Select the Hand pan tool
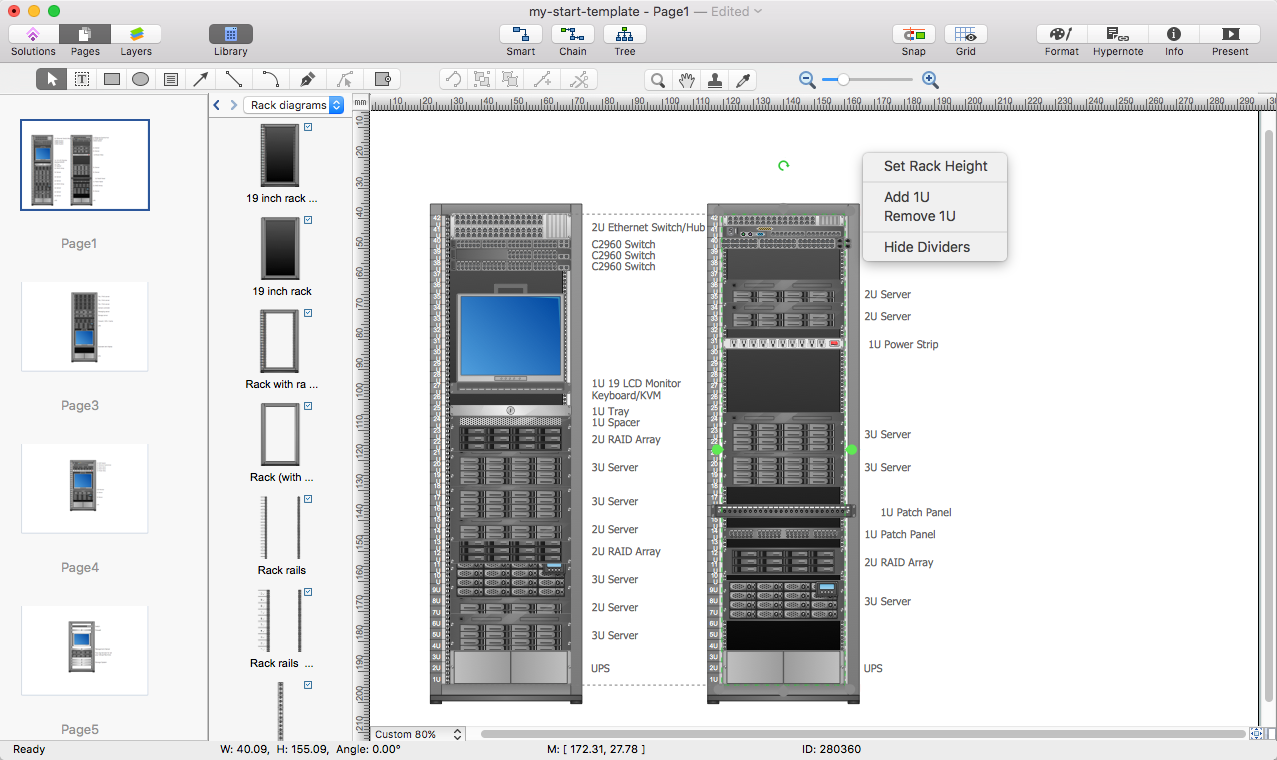 coord(686,79)
